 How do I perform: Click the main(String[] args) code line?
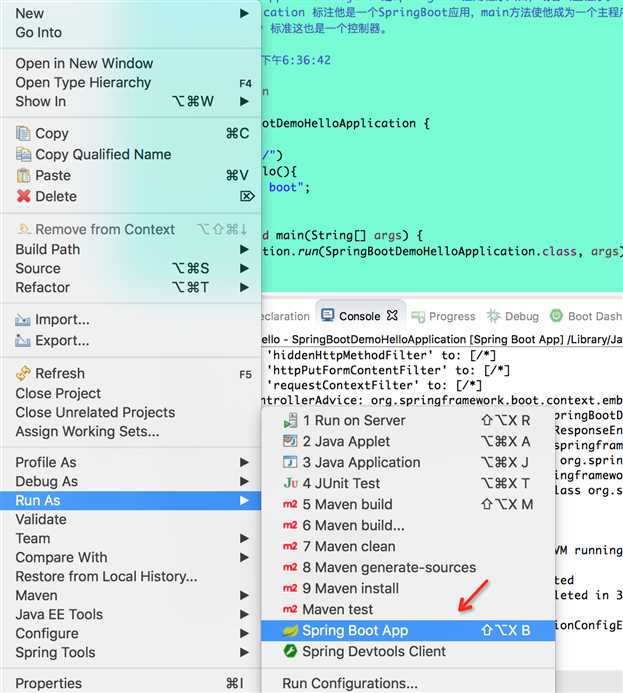(x=343, y=235)
